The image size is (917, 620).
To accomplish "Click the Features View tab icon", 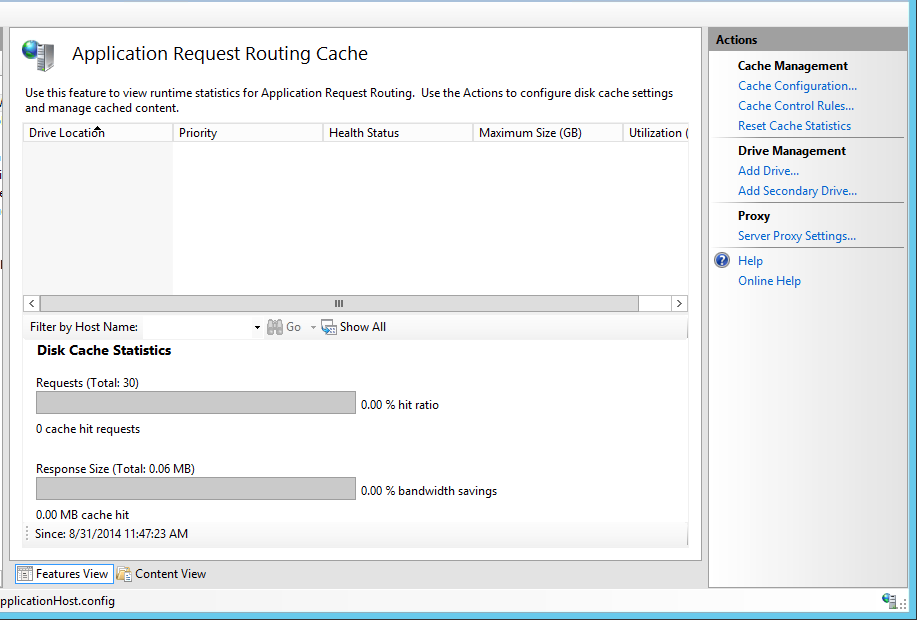I will click(25, 574).
